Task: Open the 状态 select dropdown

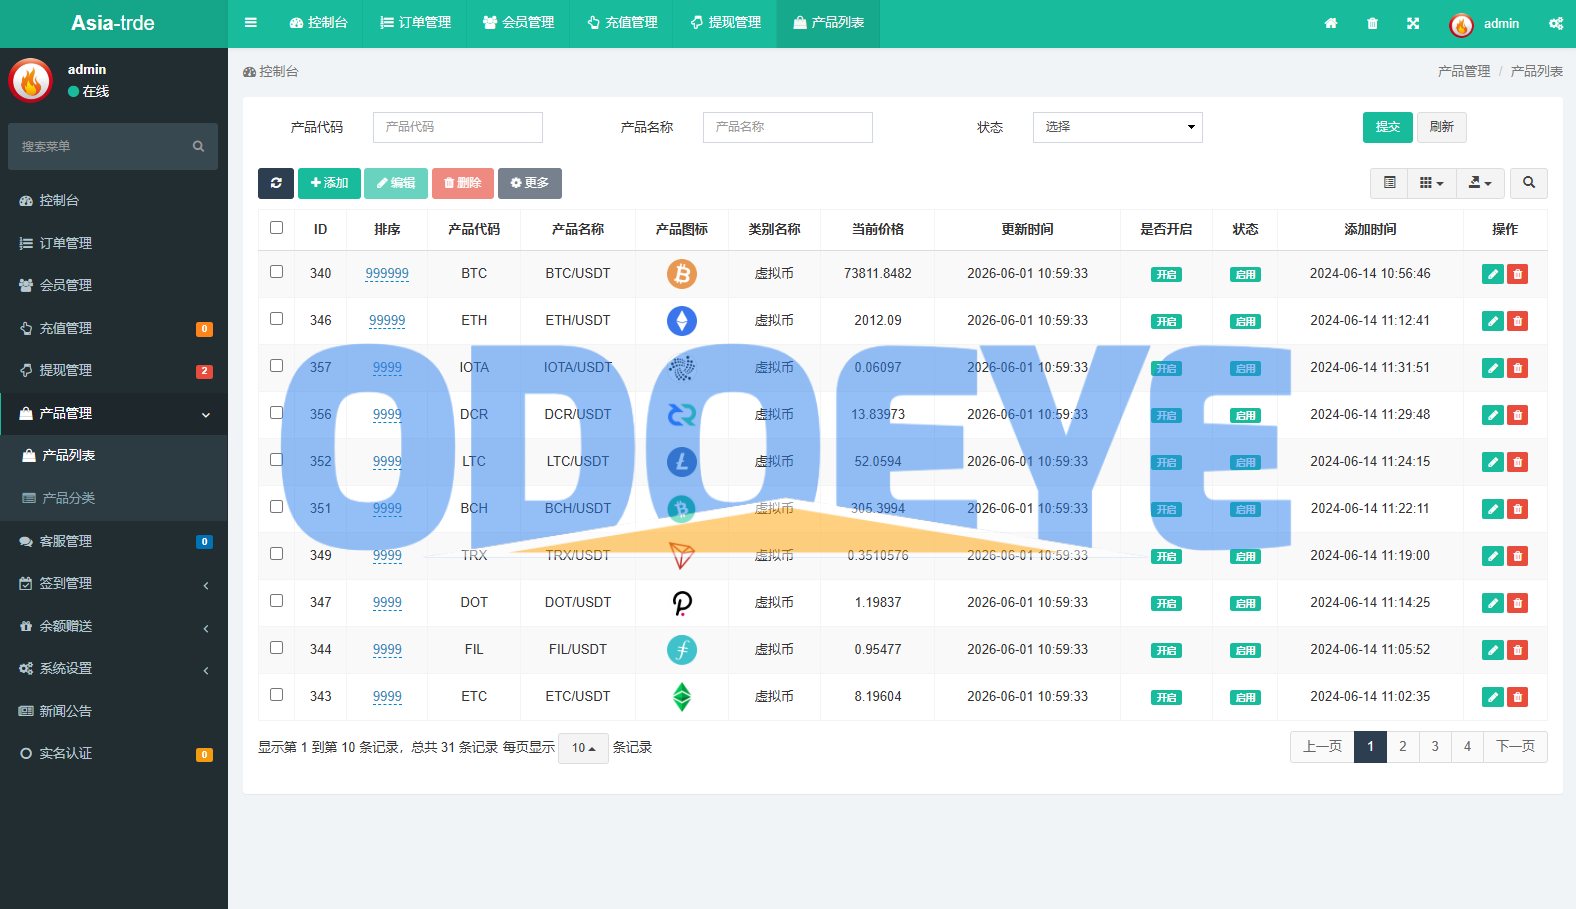Action: [1118, 127]
